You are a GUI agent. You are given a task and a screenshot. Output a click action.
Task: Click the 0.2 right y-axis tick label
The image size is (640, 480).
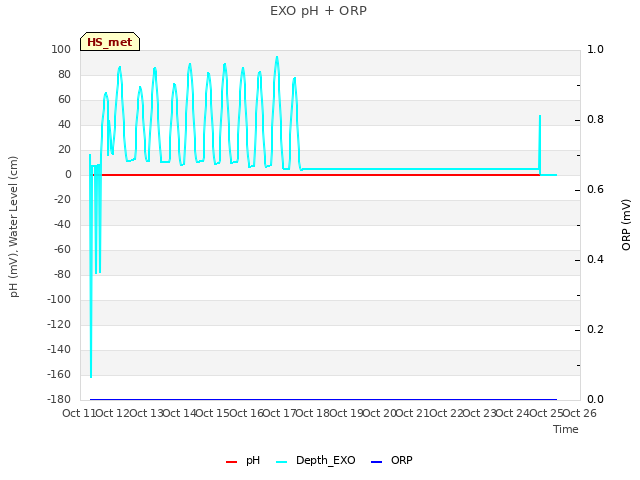tap(595, 329)
